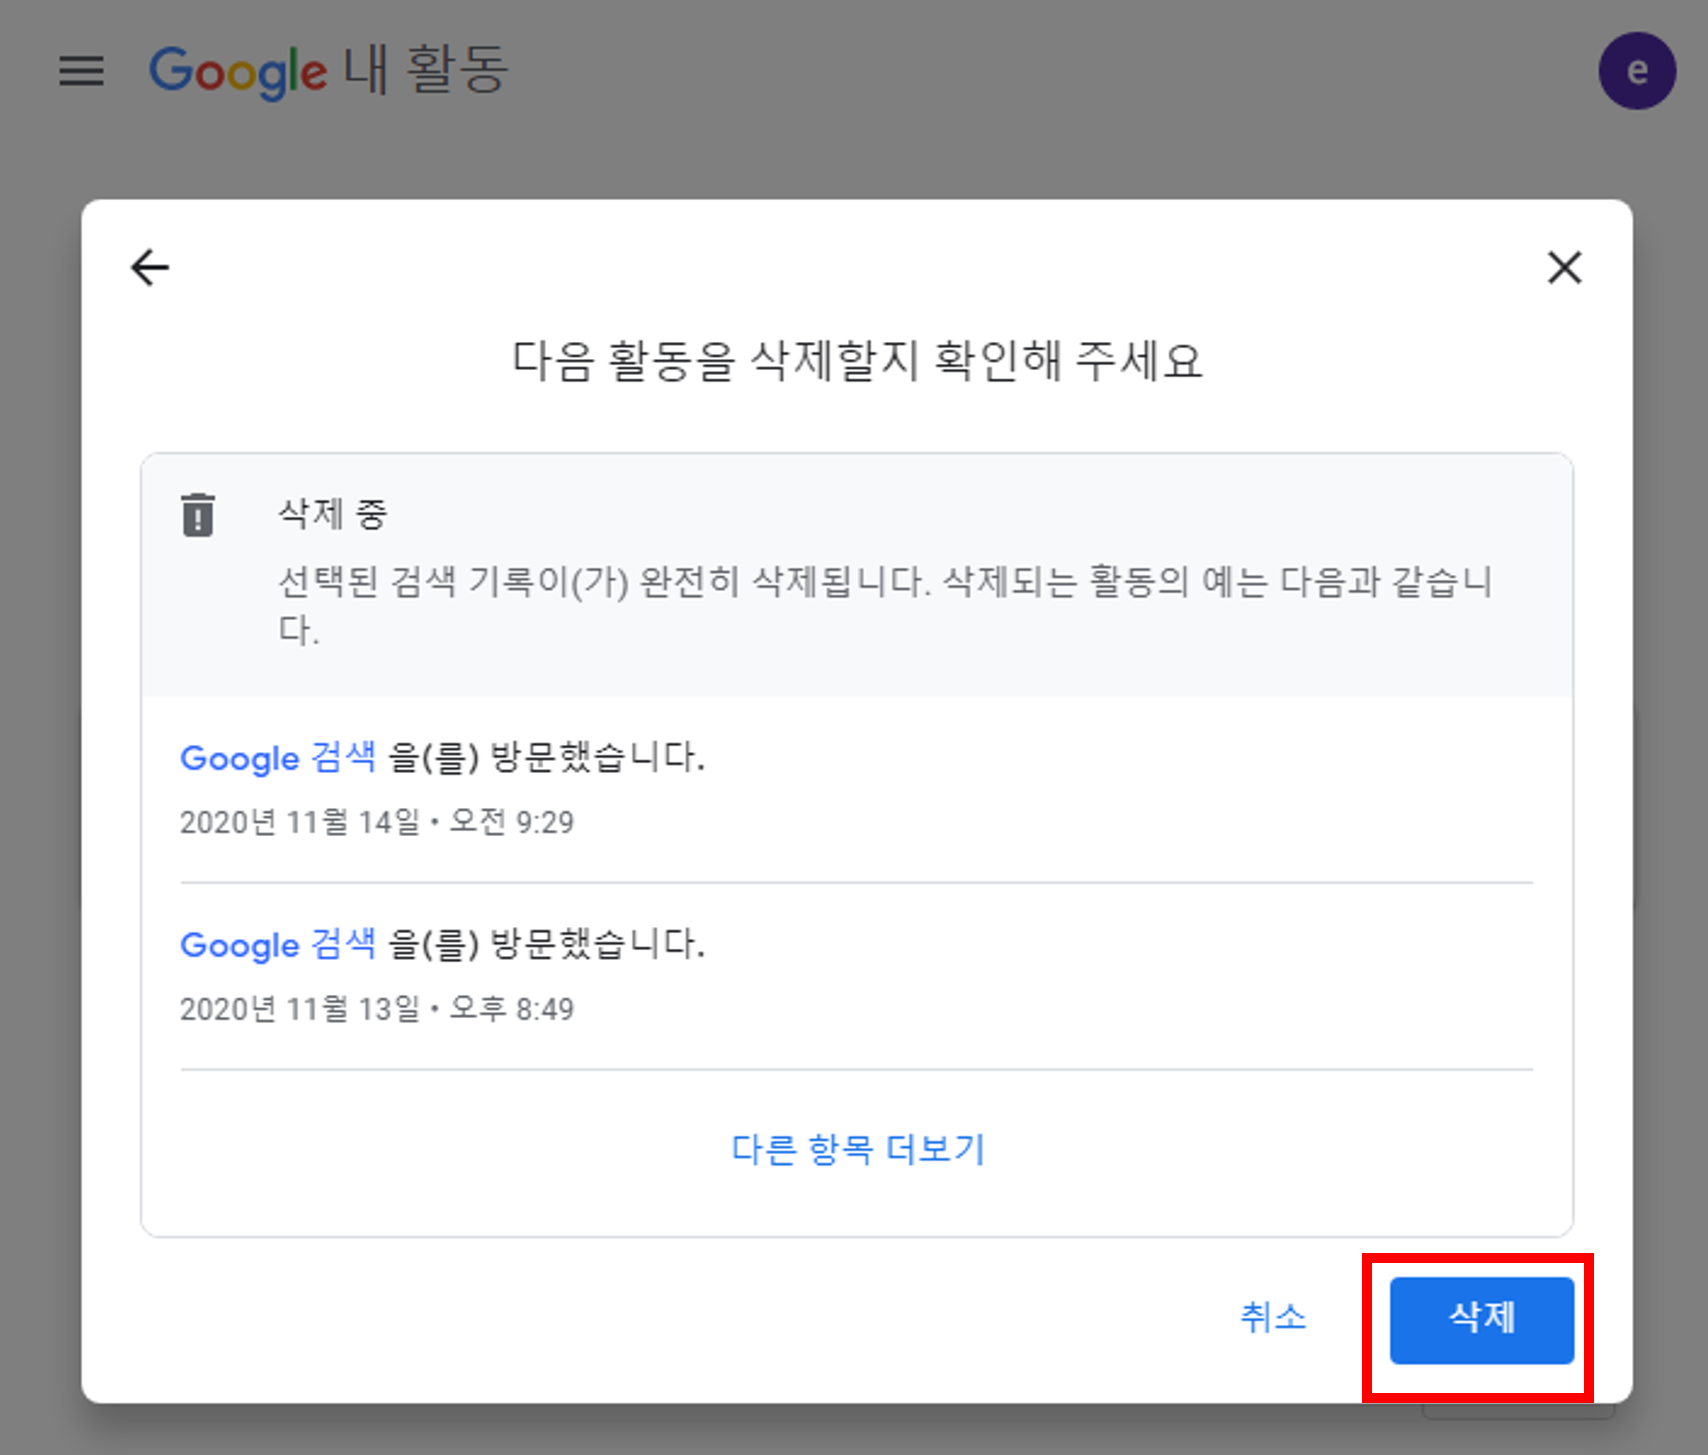Screen dimensions: 1708x1455
Task: Click the 삭제 중 heading text
Action: [x=332, y=514]
